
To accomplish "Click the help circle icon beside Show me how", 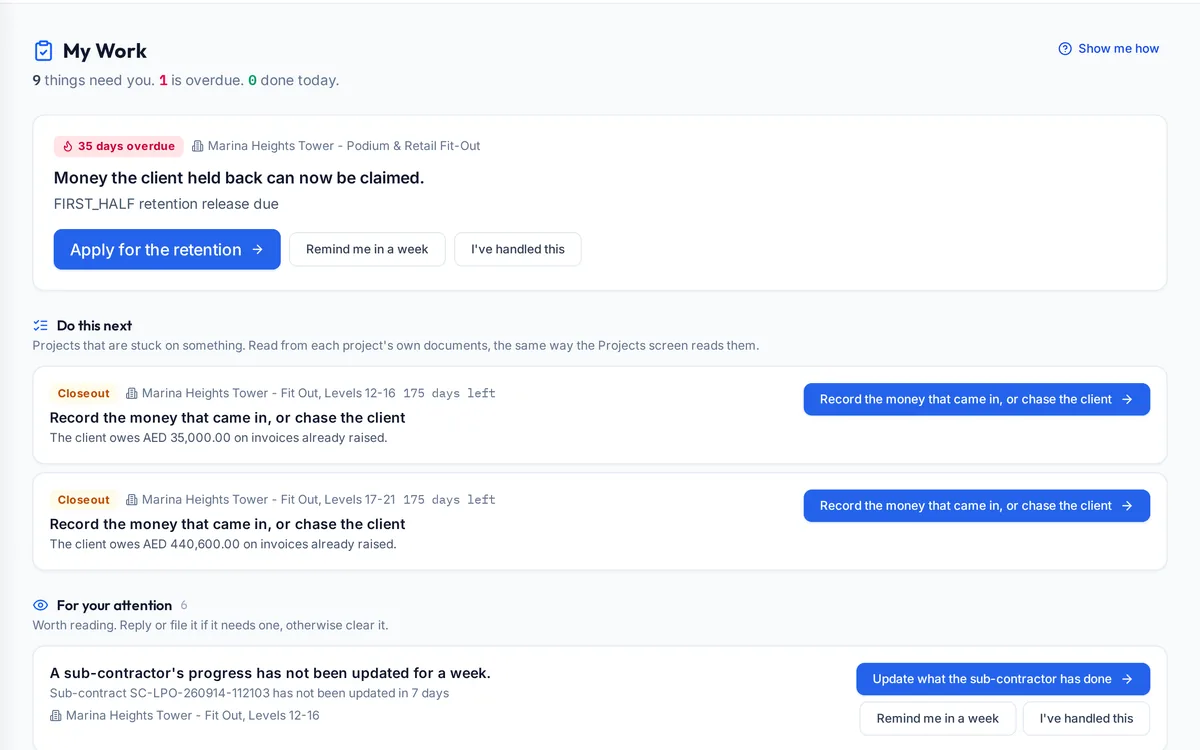I will (1065, 48).
